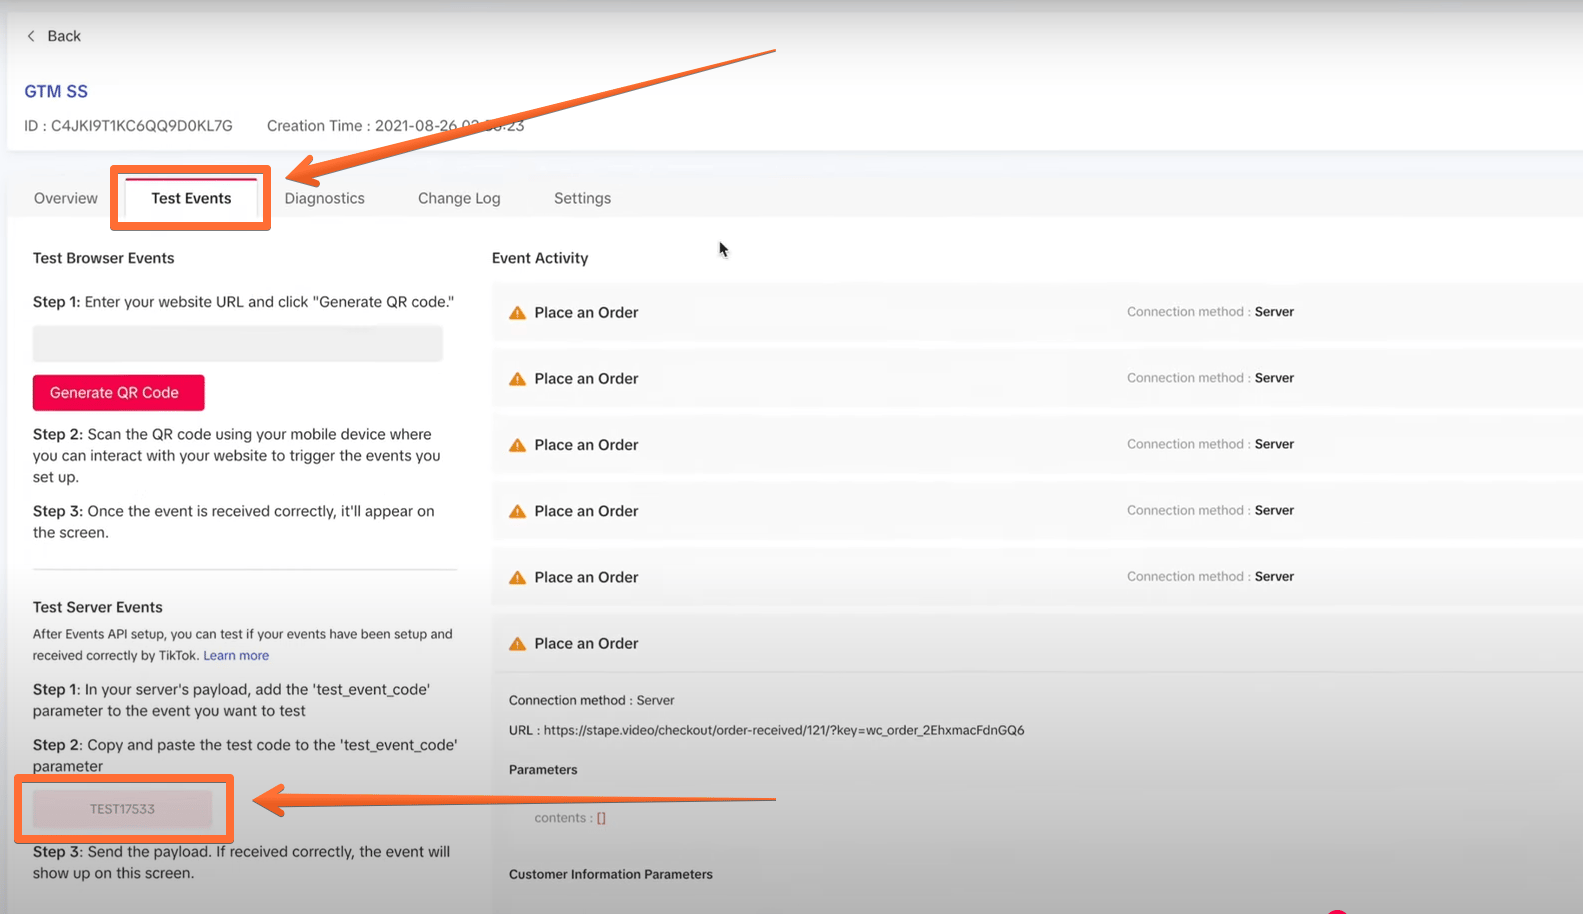Screen dimensions: 1583x914
Task: Click the Parameters heading in event details
Action: [x=543, y=770]
